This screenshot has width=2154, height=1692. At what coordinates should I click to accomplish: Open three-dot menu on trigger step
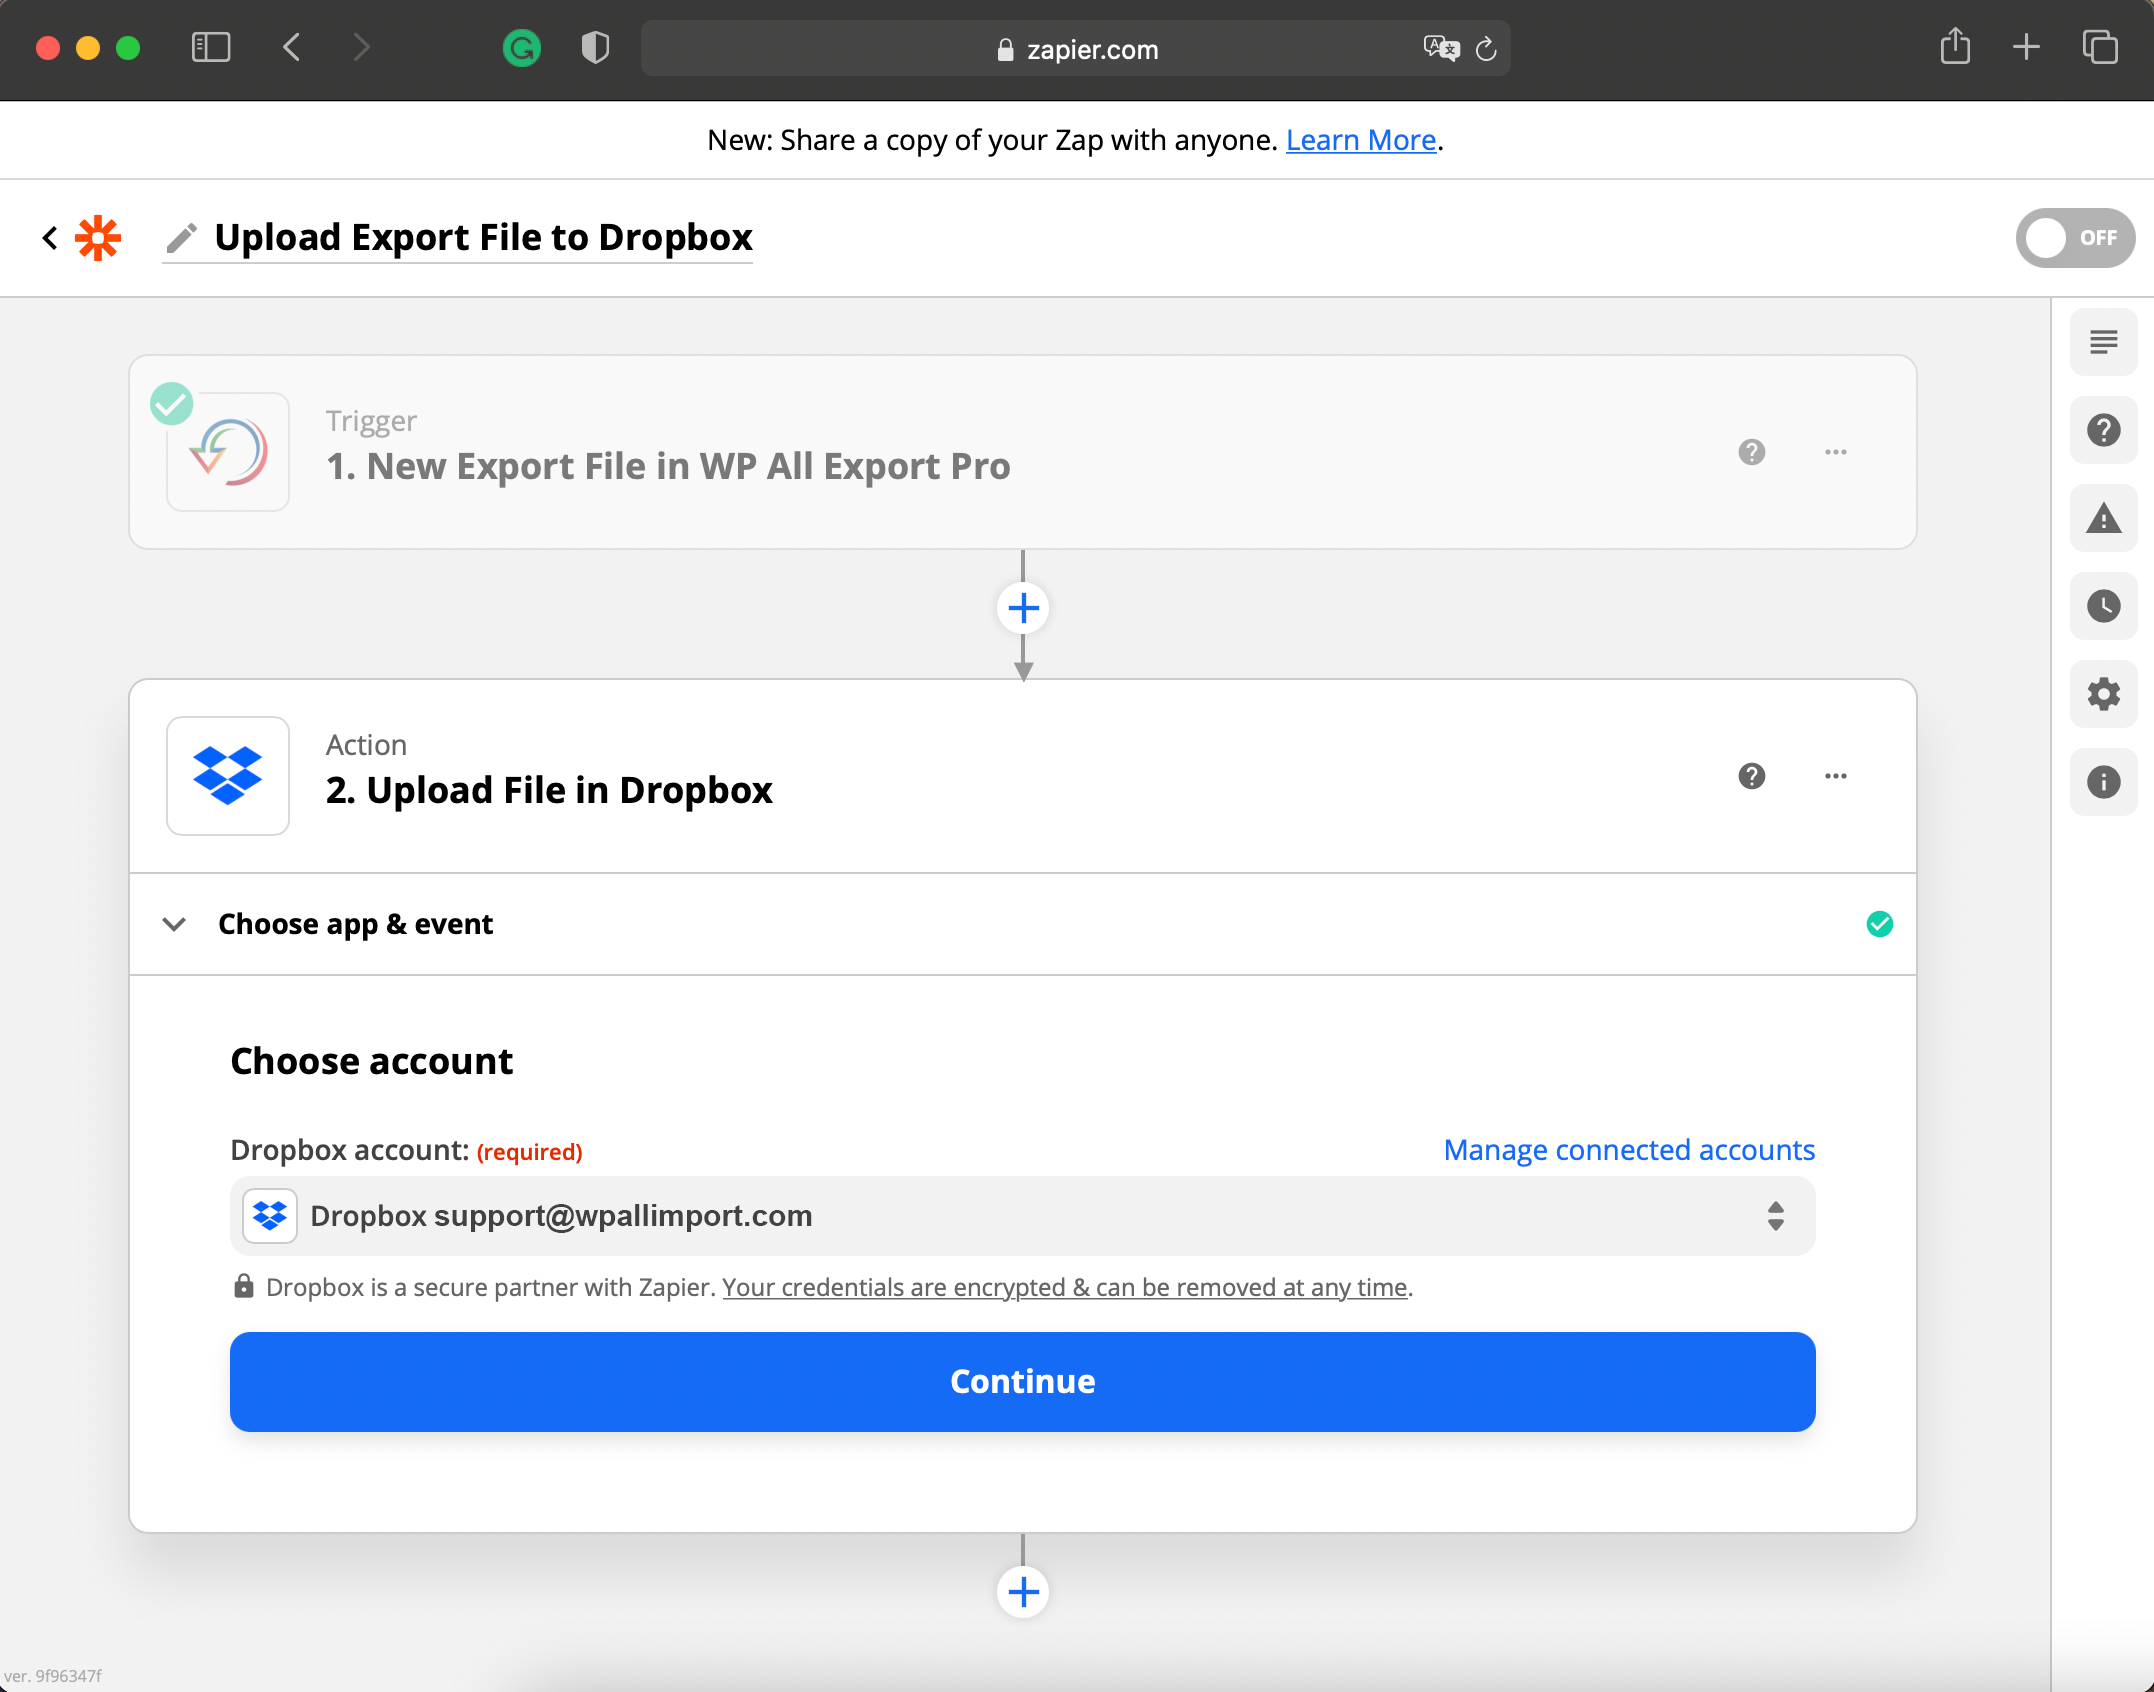[x=1835, y=452]
